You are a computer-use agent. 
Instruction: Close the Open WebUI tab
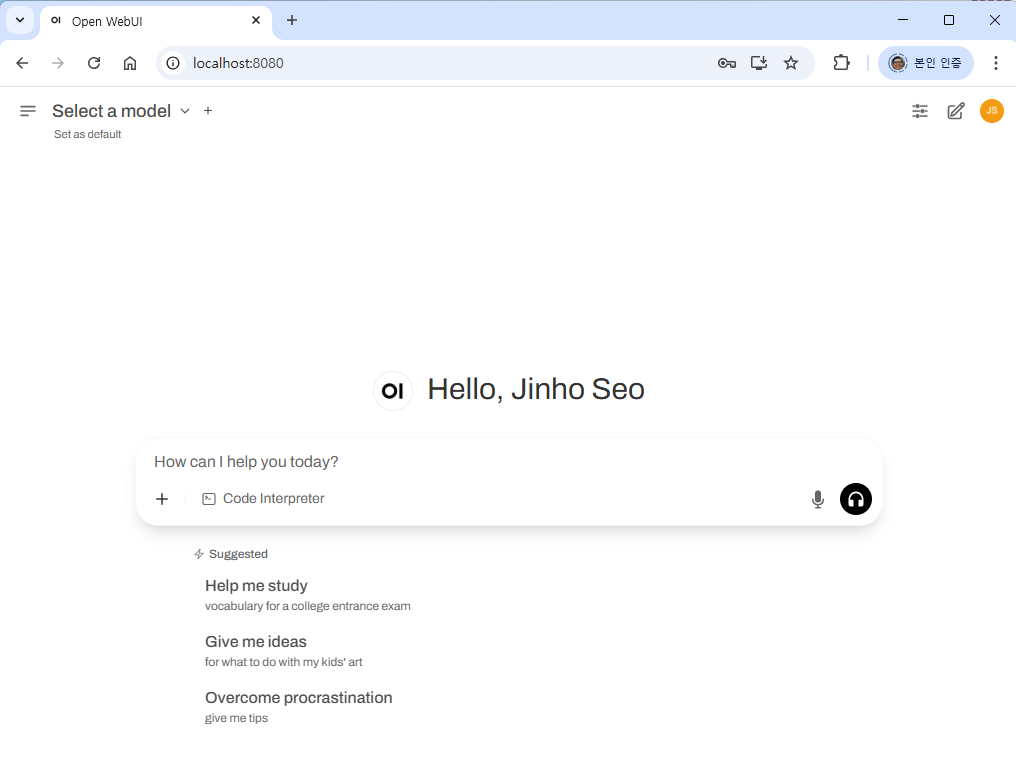coord(256,21)
